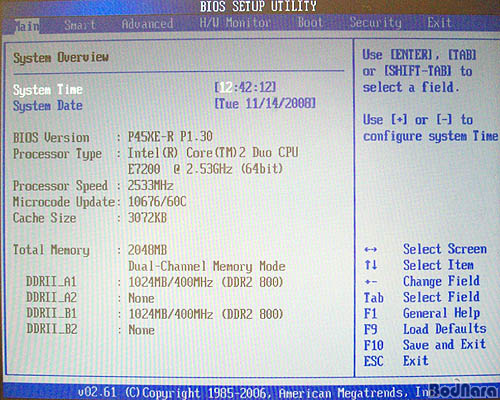Viewport: 500px width, 400px height.
Task: Click Dual-Channel Memory Mode text
Action: point(207,266)
